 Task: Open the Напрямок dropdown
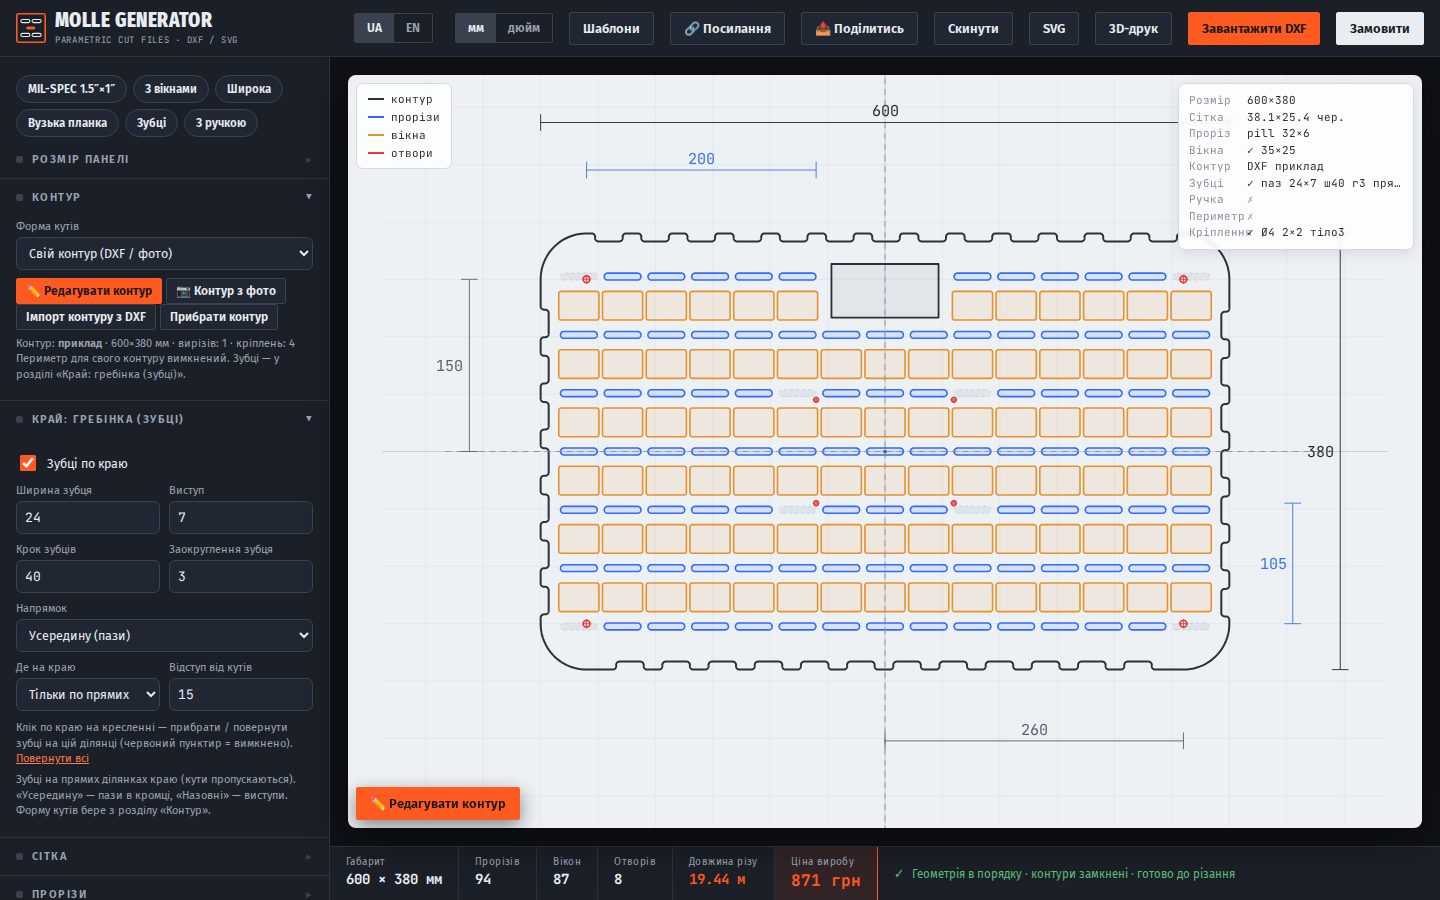pyautogui.click(x=164, y=636)
